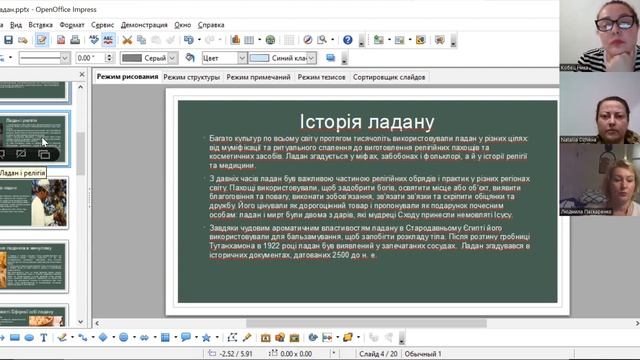The width and height of the screenshot is (640, 360).
Task: Choose the Block Arrows tool
Action: [x=144, y=338]
